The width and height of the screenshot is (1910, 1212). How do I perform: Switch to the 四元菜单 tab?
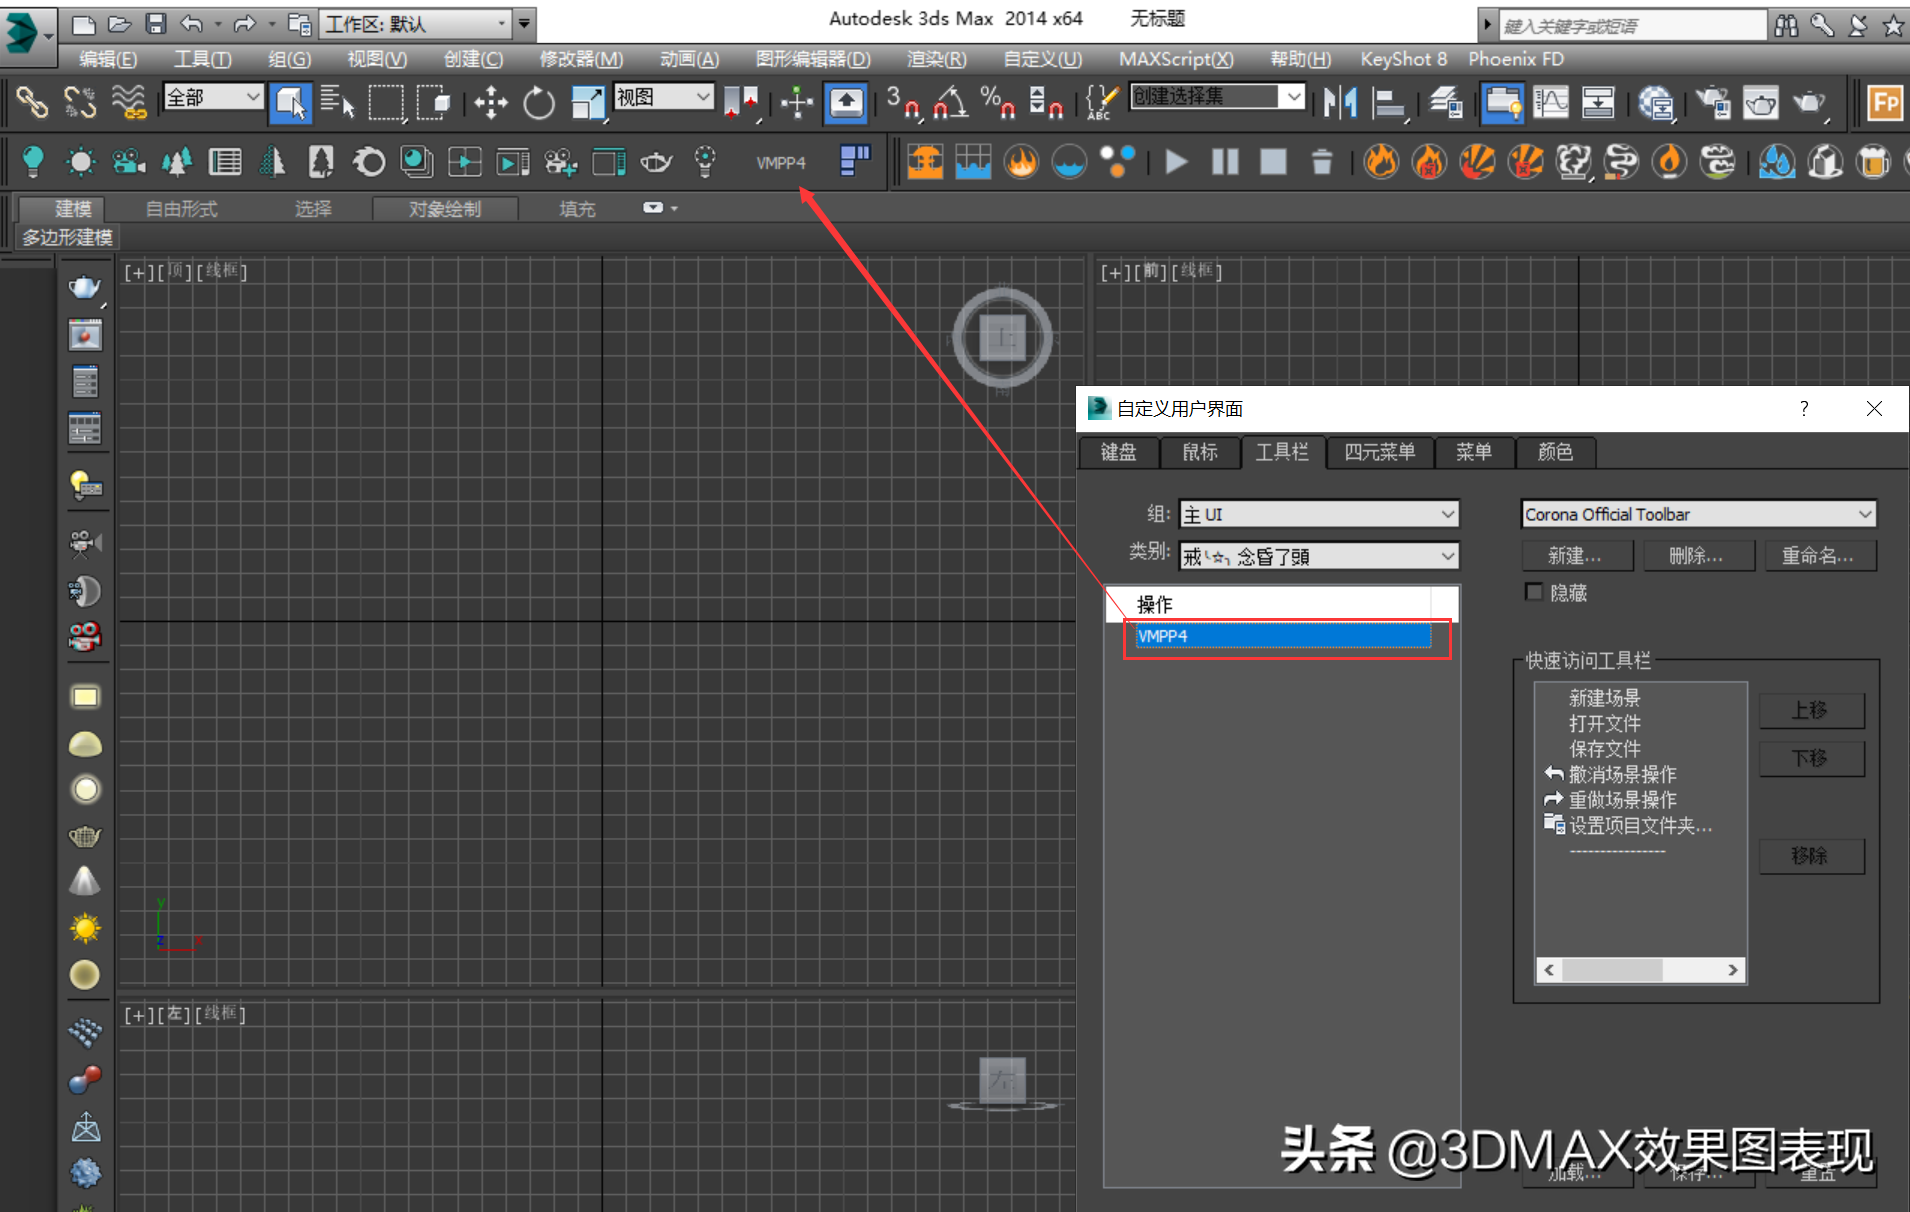(1379, 452)
